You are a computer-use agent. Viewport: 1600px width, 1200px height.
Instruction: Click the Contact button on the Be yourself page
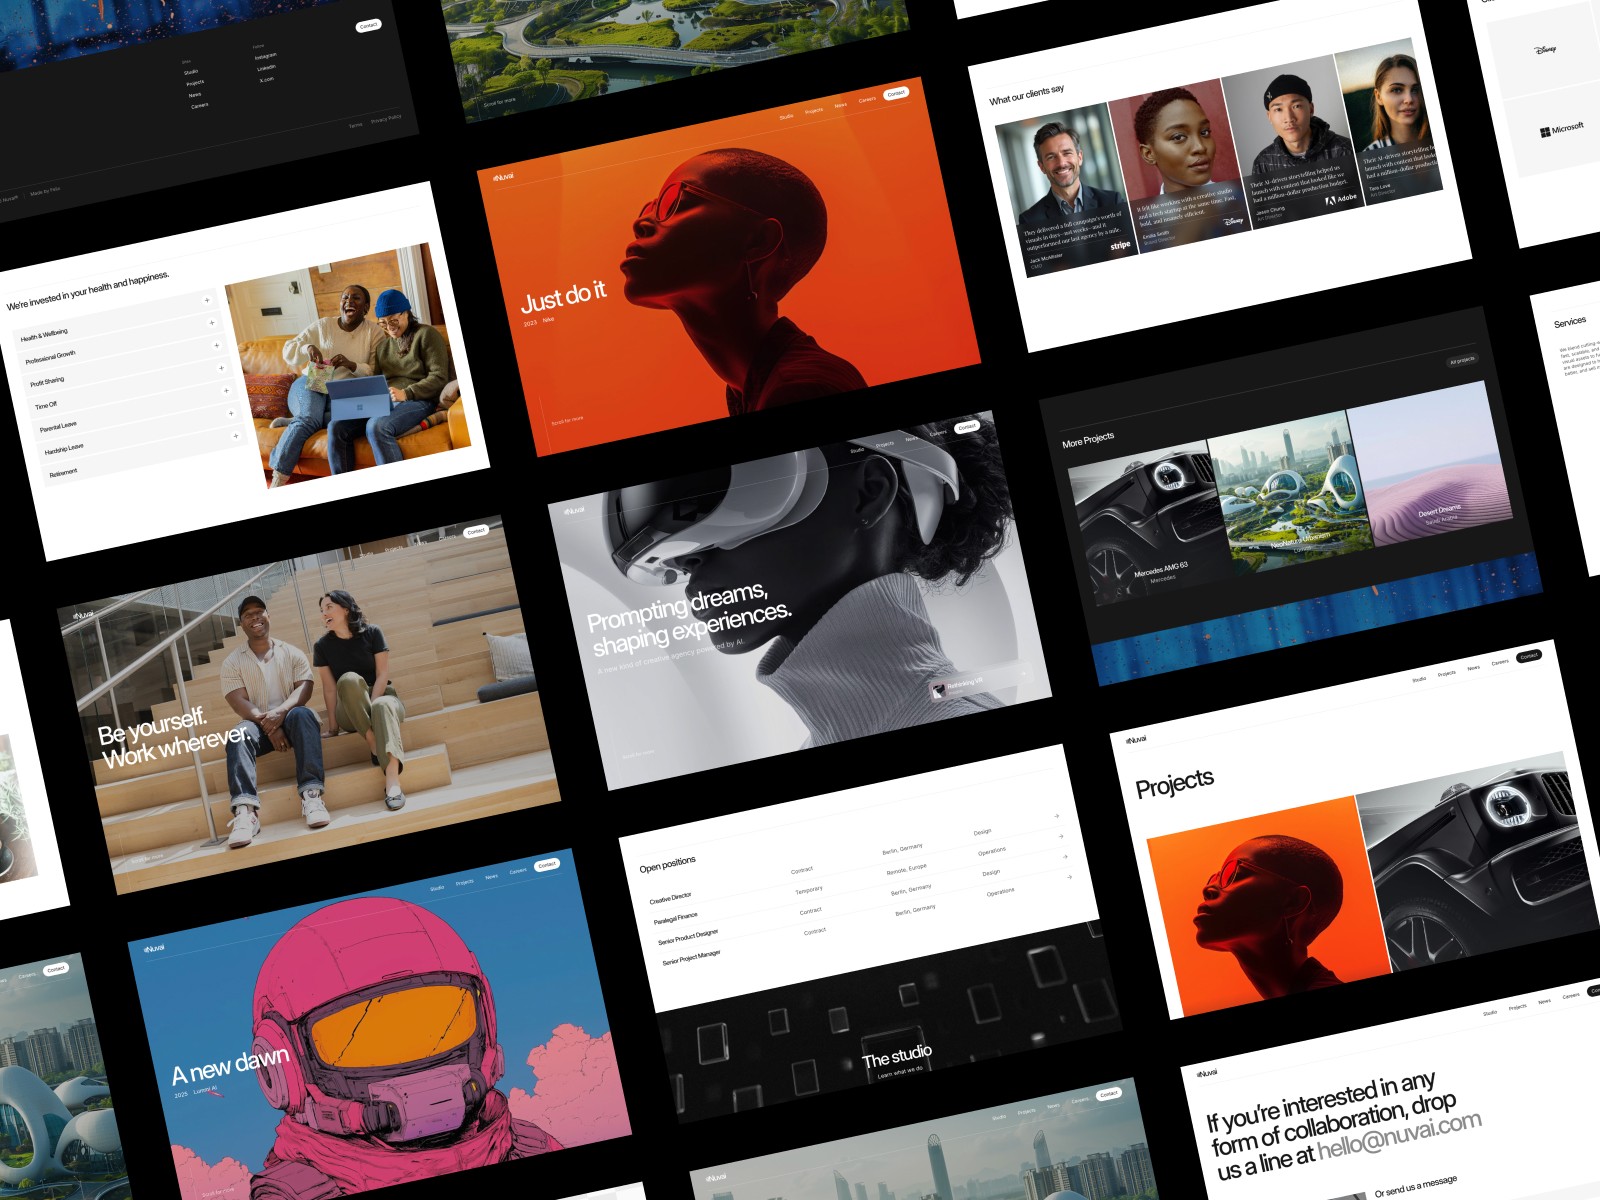click(476, 531)
